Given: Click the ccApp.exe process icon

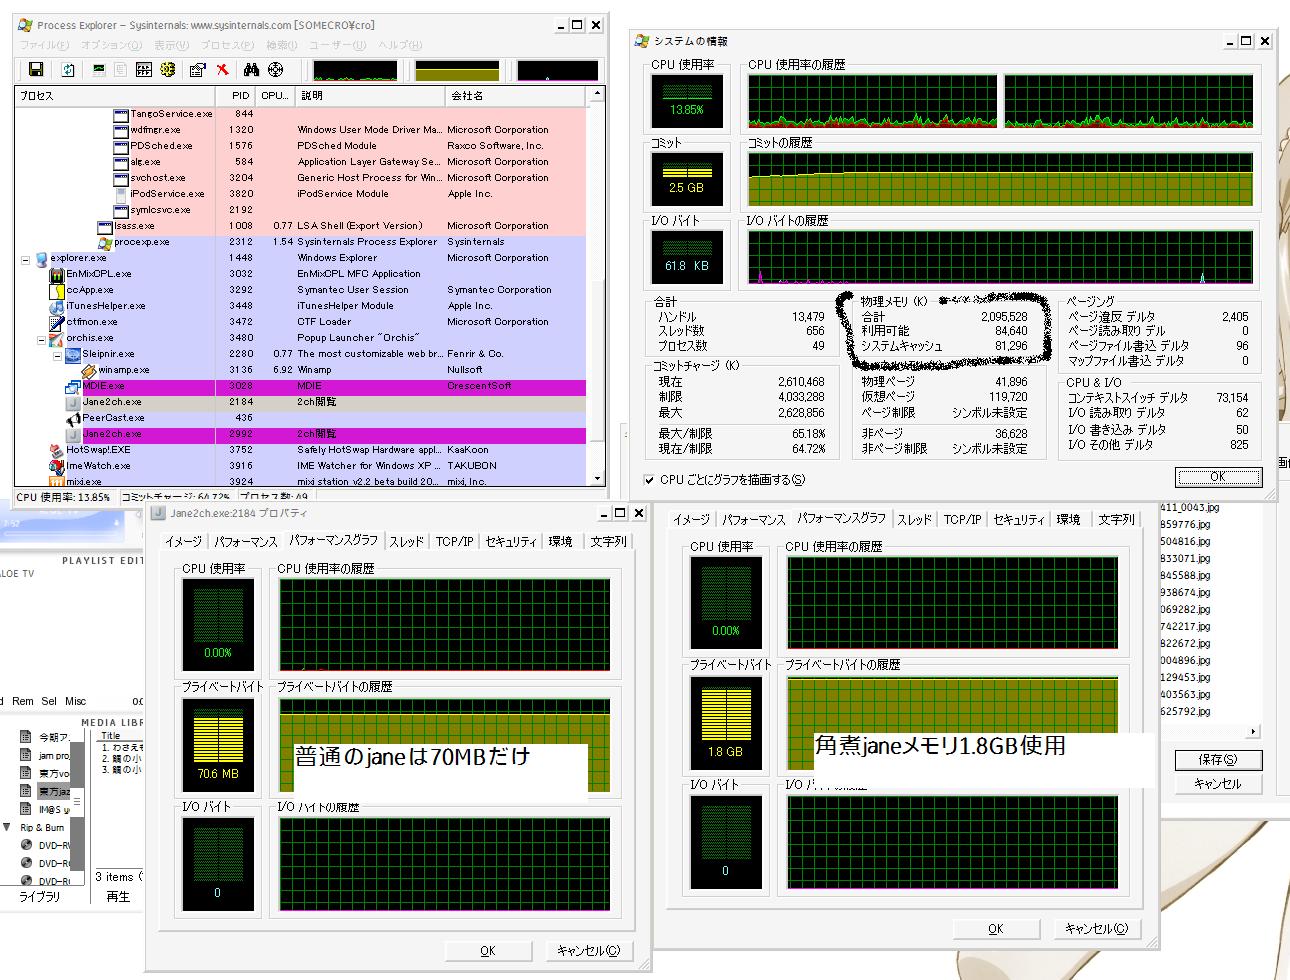Looking at the screenshot, I should [x=58, y=290].
